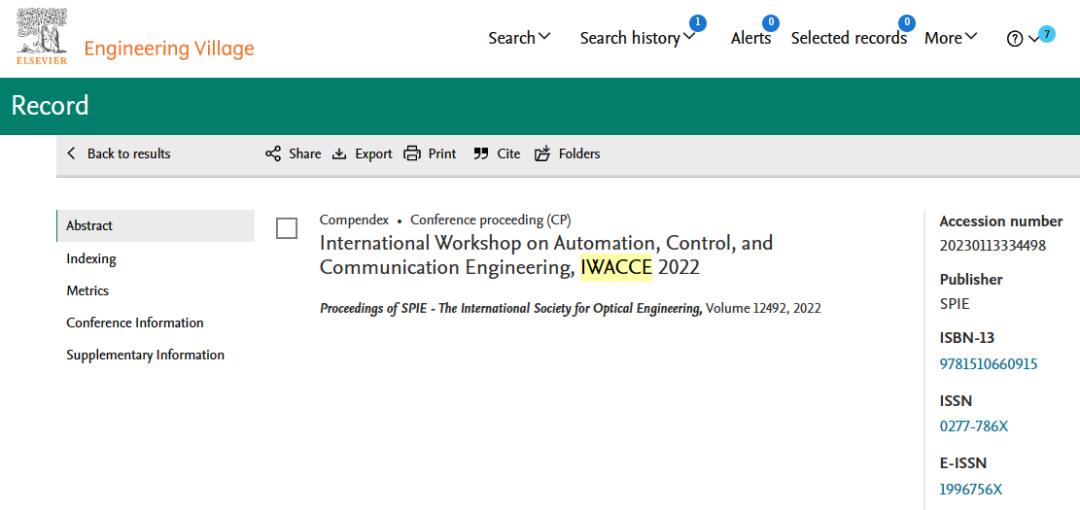Switch to the Indexing section tab

[91, 259]
